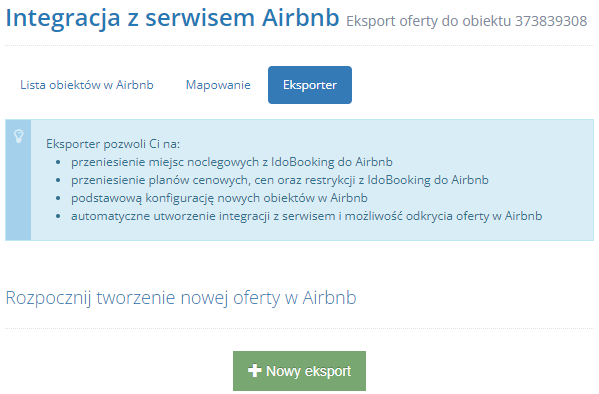Viewport: 599px width, 394px height.
Task: Click the lightbulb hint icon
Action: click(x=19, y=136)
